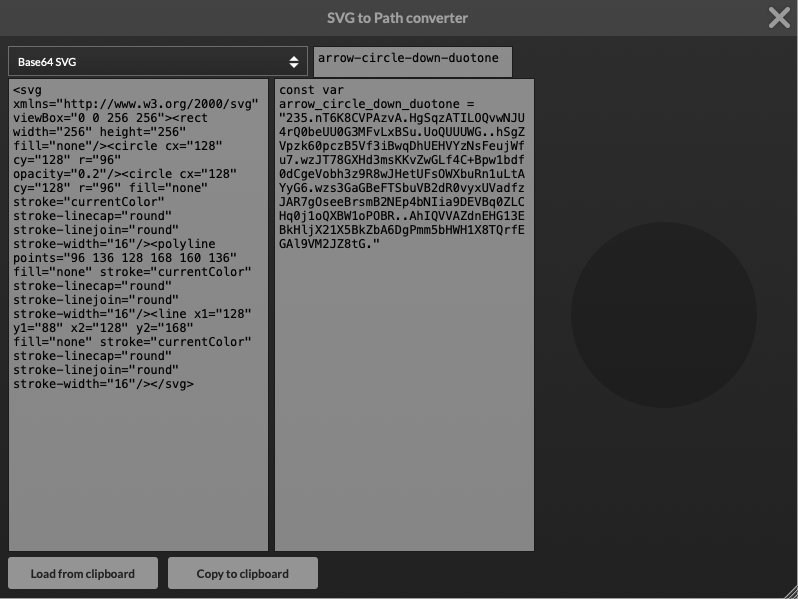The image size is (798, 599).
Task: Click the 'stroke-width="16"/></svg>' closing line
Action: click(103, 384)
